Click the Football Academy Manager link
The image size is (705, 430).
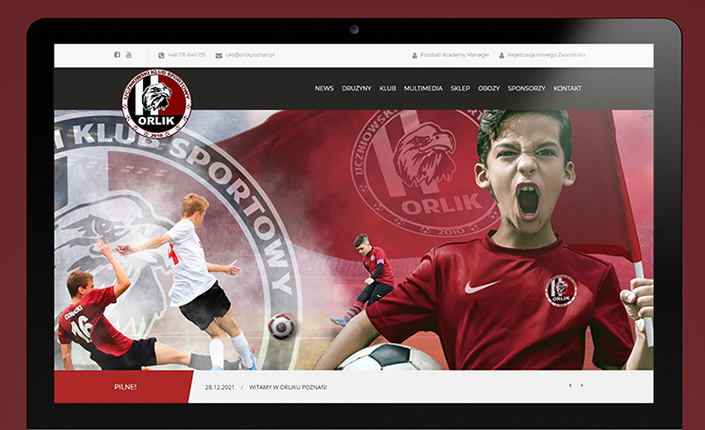point(455,55)
